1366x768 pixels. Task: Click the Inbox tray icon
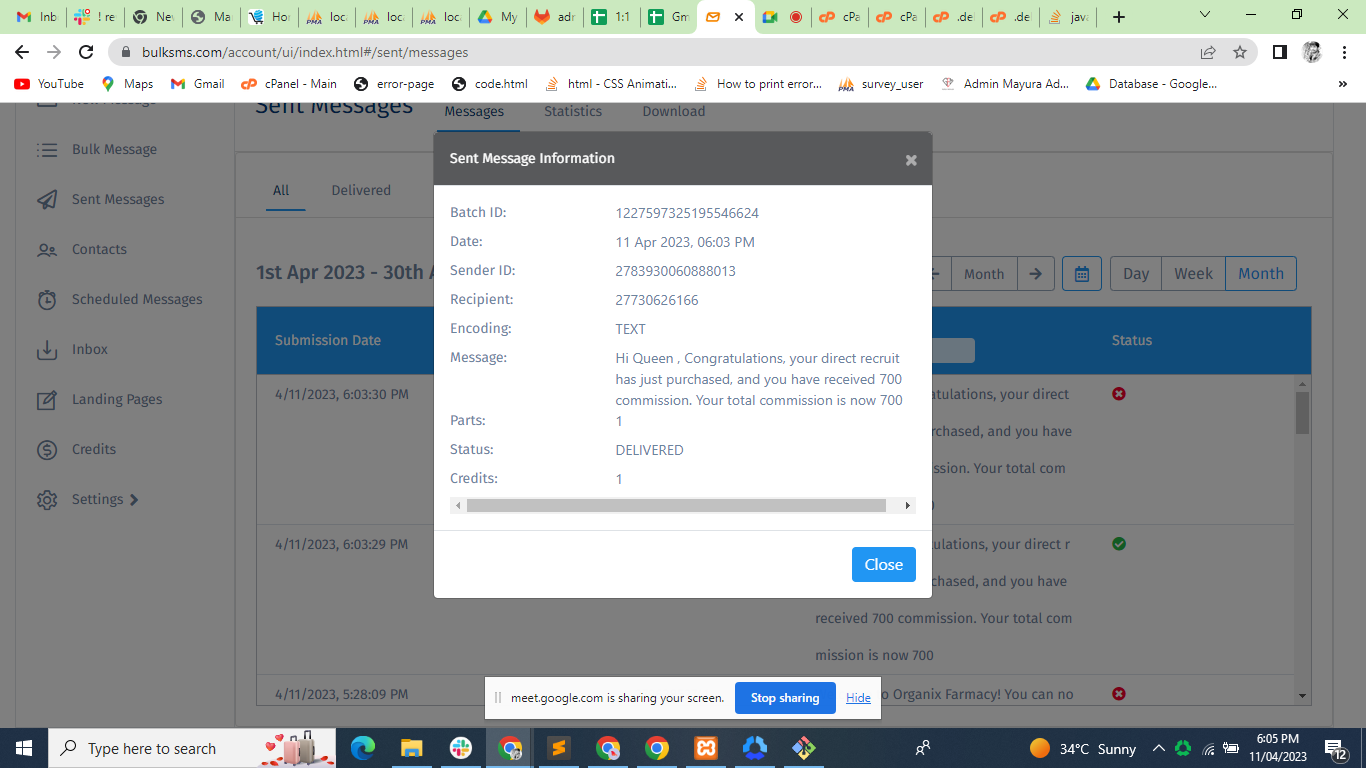pyautogui.click(x=47, y=350)
